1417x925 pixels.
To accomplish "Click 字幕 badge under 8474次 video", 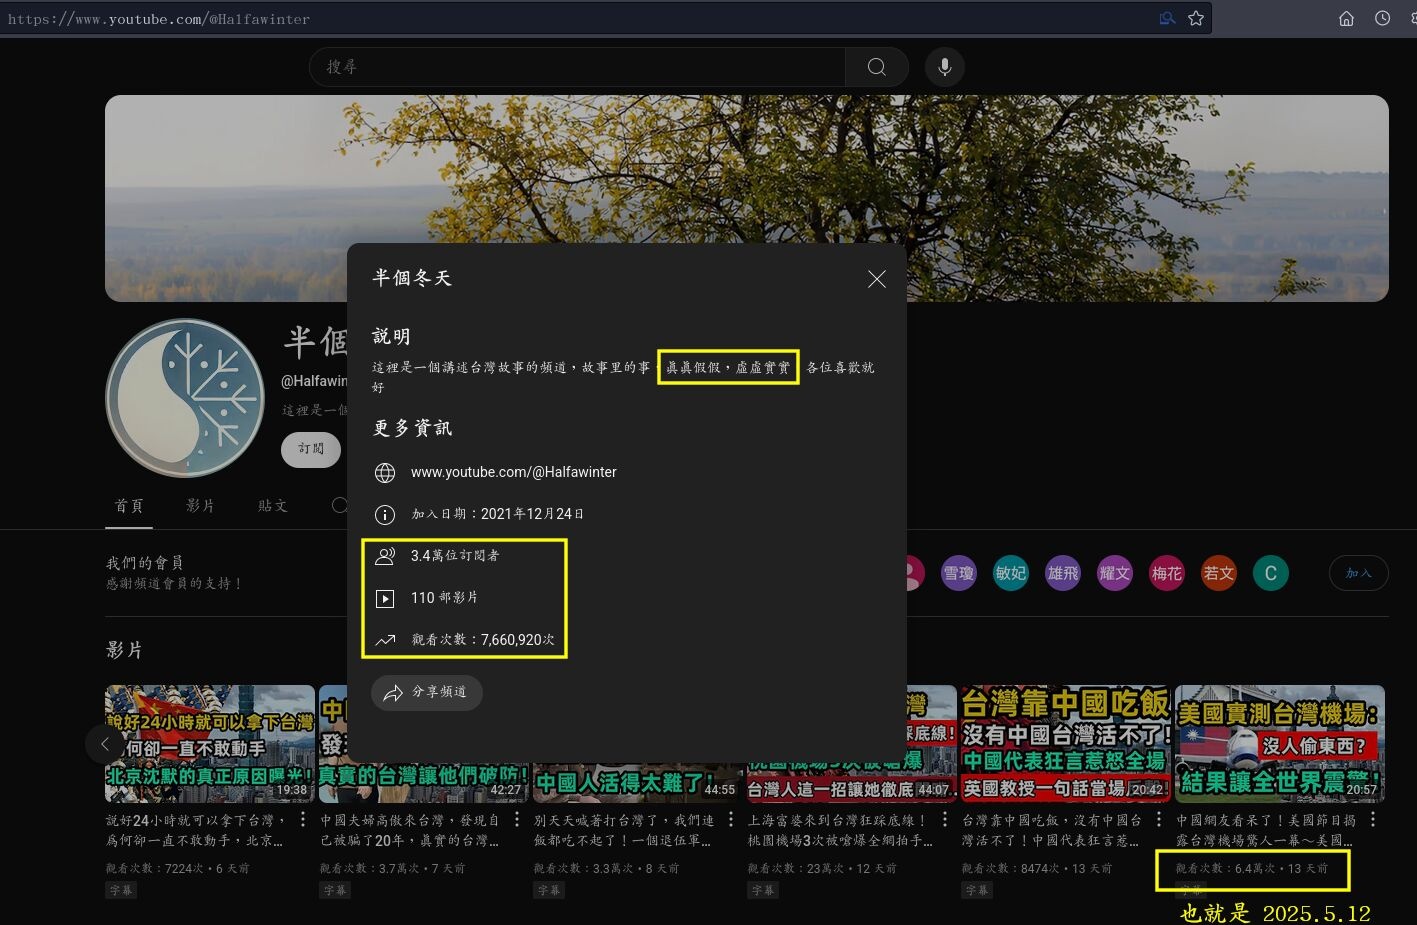I will 976,890.
